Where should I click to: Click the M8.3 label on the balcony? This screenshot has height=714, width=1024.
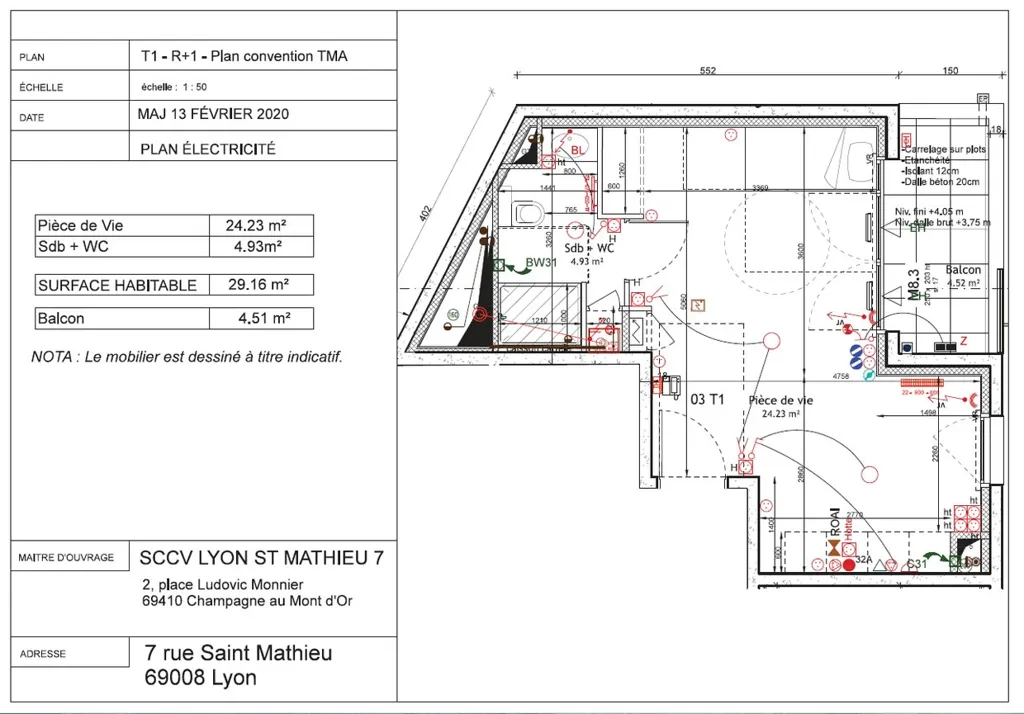pyautogui.click(x=914, y=285)
